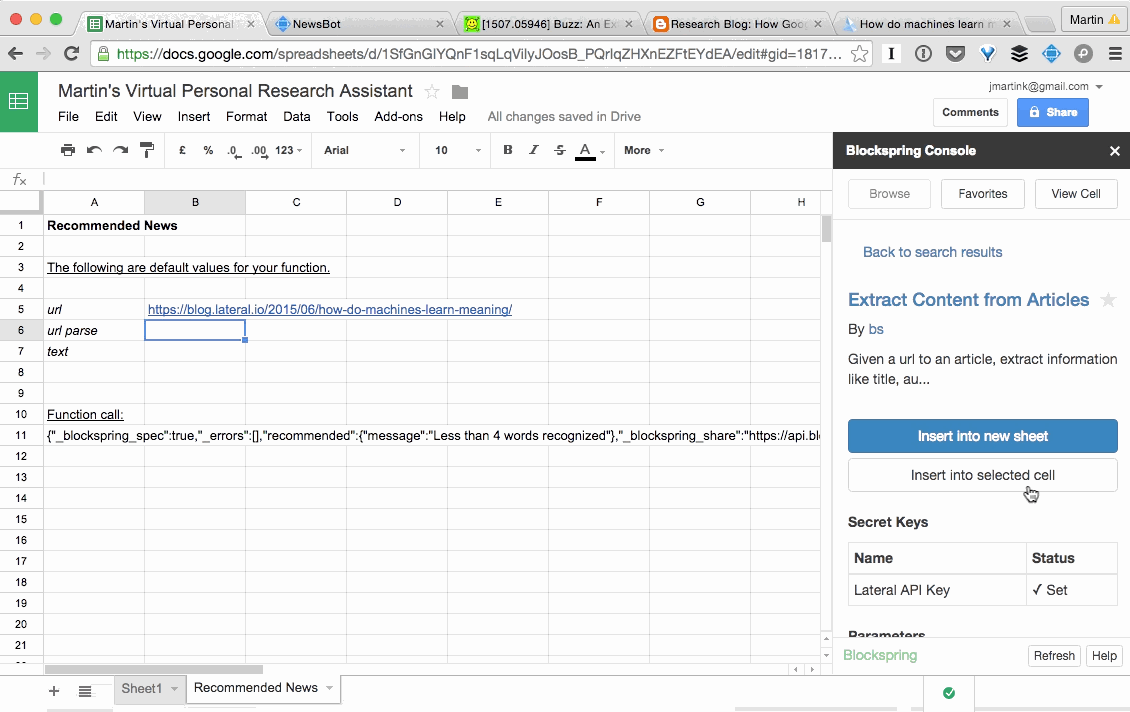This screenshot has height=712, width=1130.
Task: Open author link bs
Action: [x=876, y=329]
